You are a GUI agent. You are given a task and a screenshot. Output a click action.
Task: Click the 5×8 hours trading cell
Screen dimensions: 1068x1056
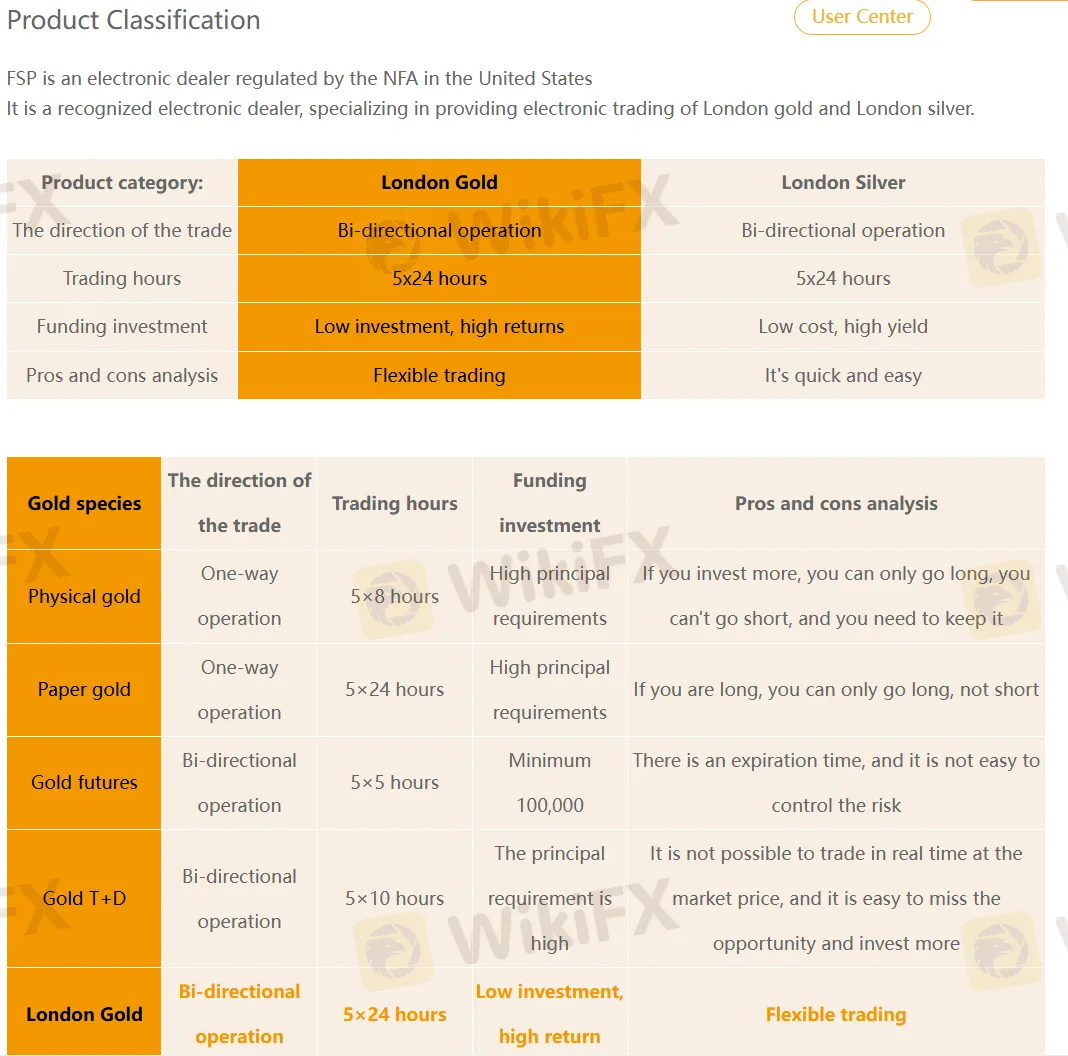(x=394, y=596)
